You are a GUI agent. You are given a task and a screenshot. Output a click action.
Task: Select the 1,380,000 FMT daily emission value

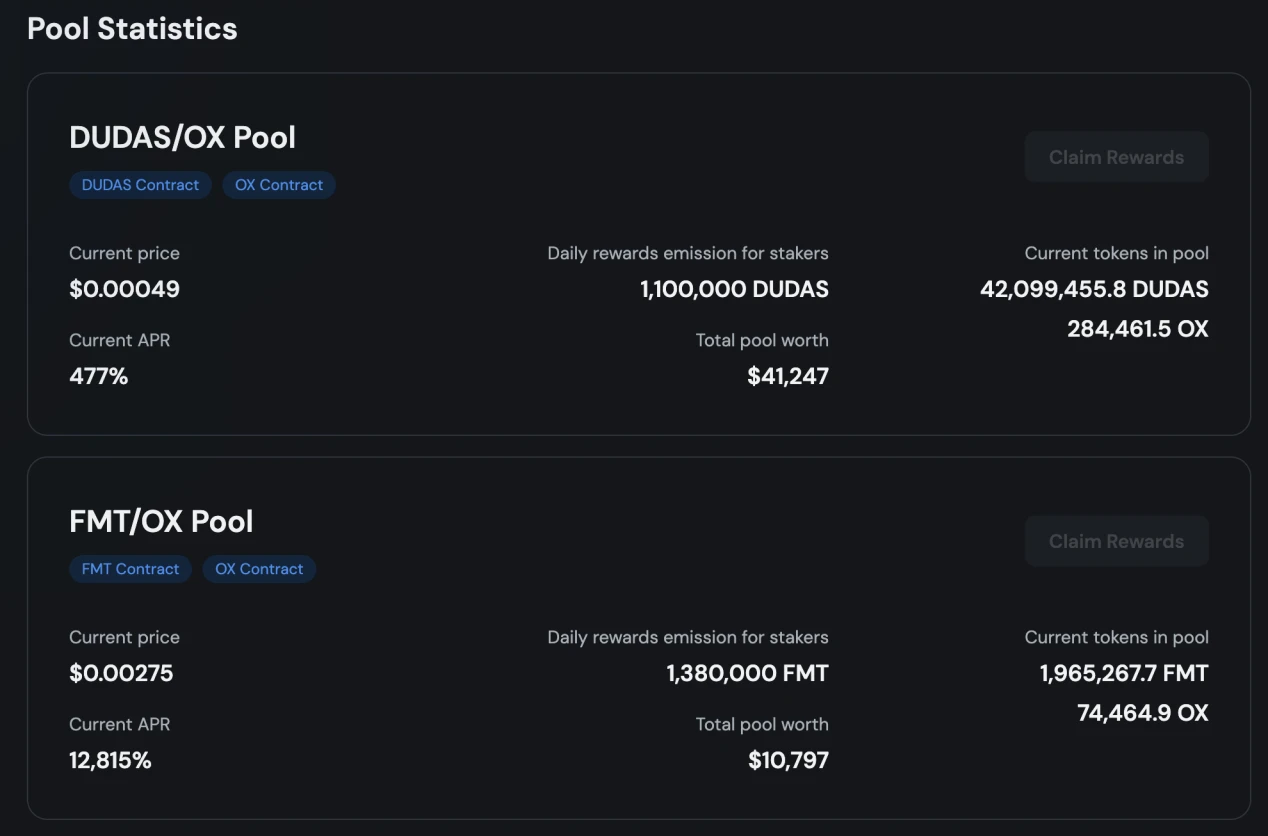point(747,673)
